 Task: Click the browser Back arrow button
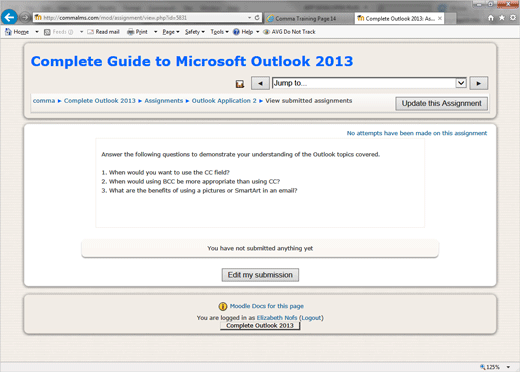click(9, 17)
